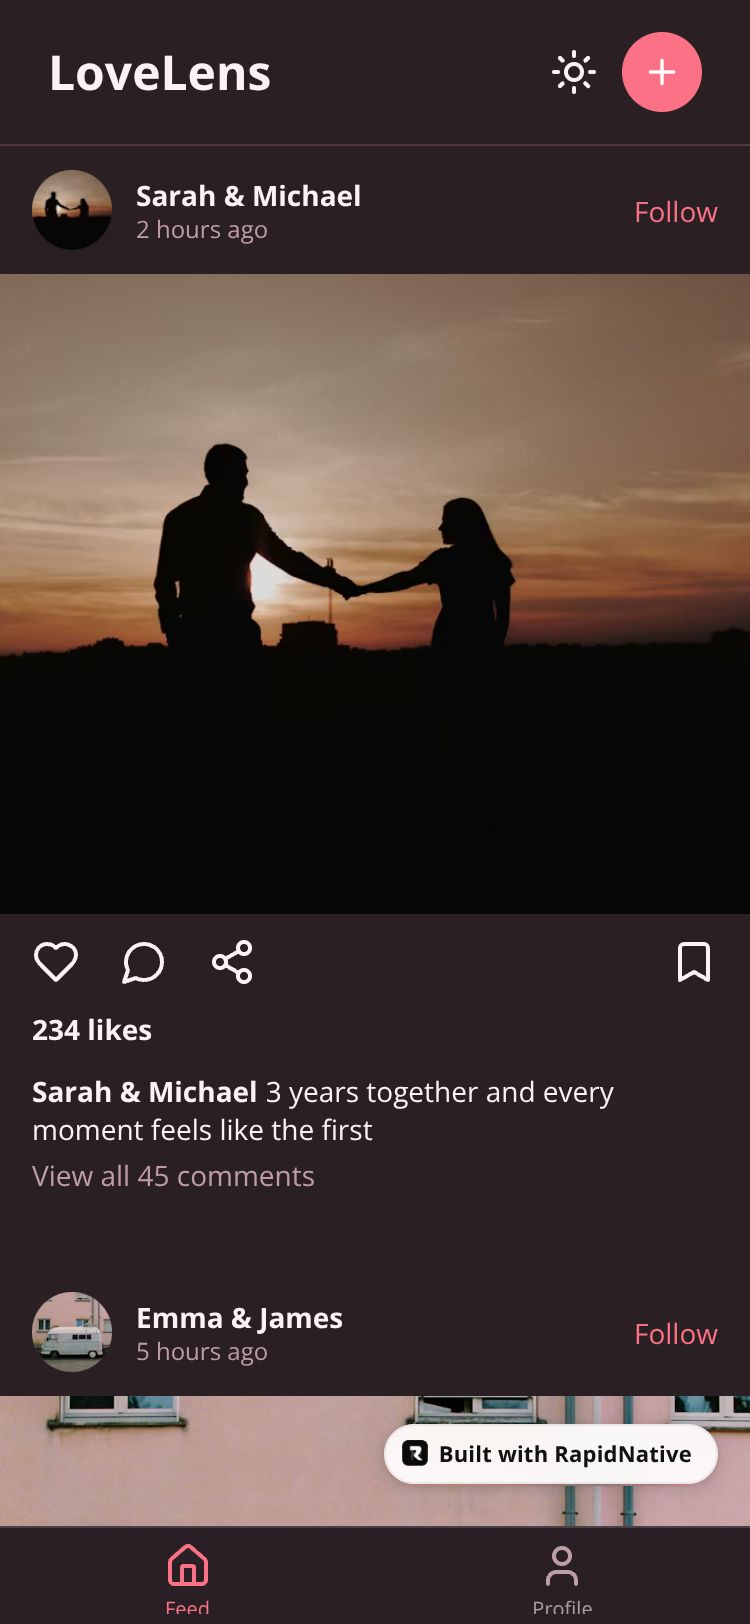Like Sarah & Michael's post with the heart icon
The width and height of the screenshot is (750, 1624).
(x=56, y=962)
